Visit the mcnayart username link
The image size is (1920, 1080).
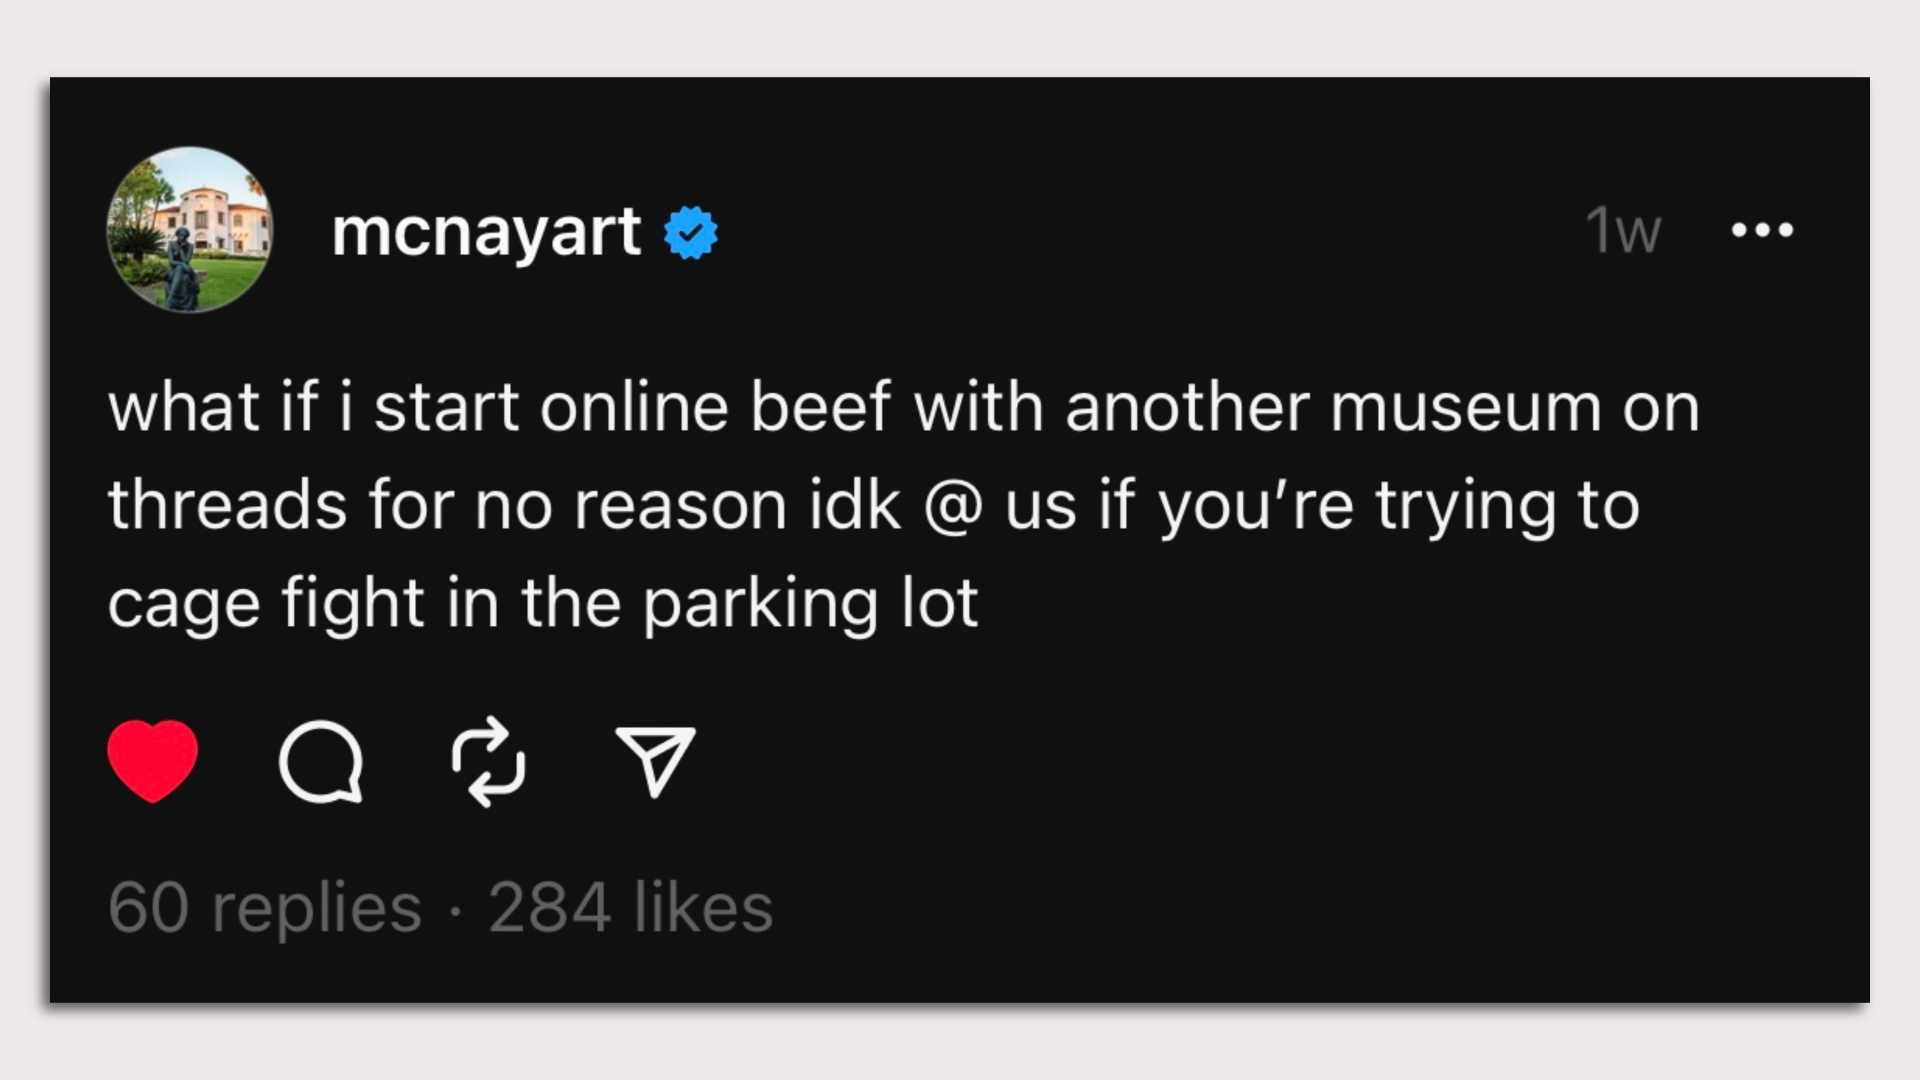pos(486,231)
